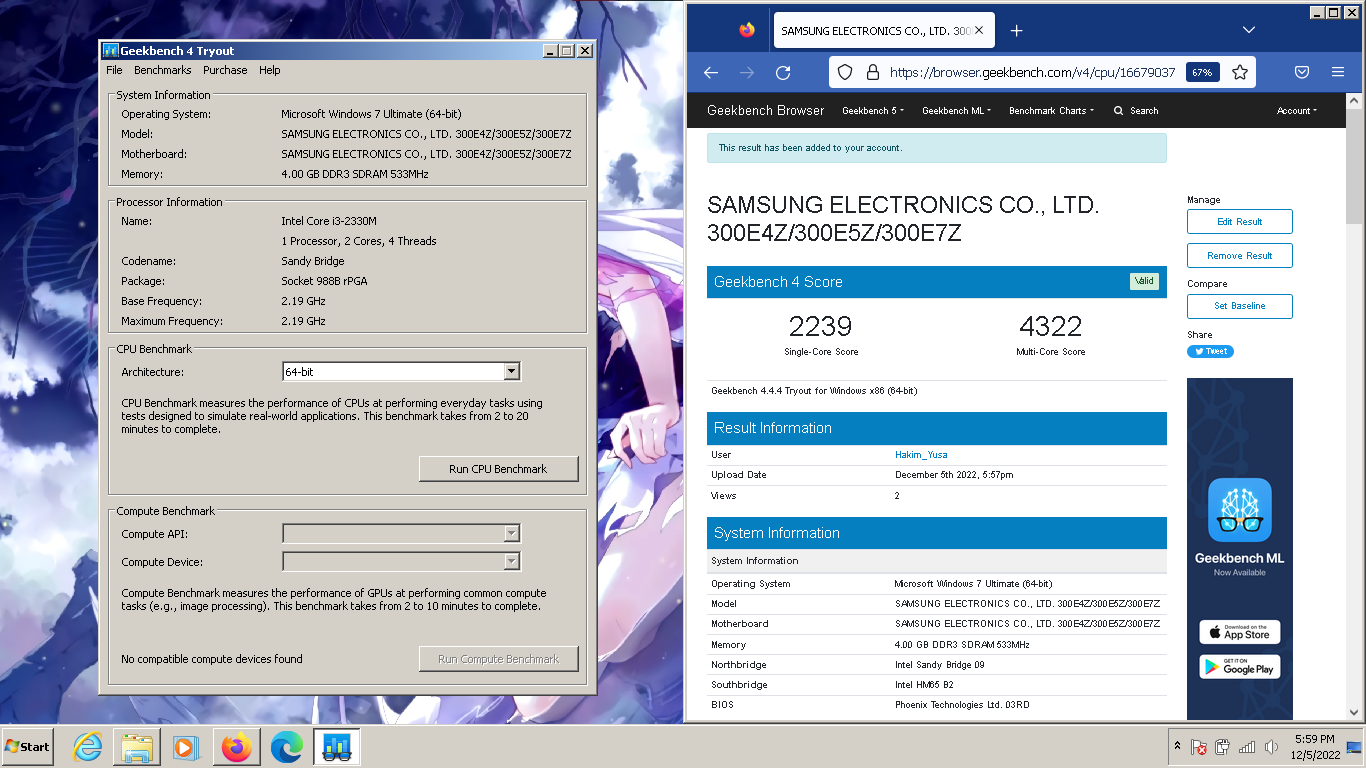
Task: Click the power plug battery tray icon
Action: click(1222, 747)
